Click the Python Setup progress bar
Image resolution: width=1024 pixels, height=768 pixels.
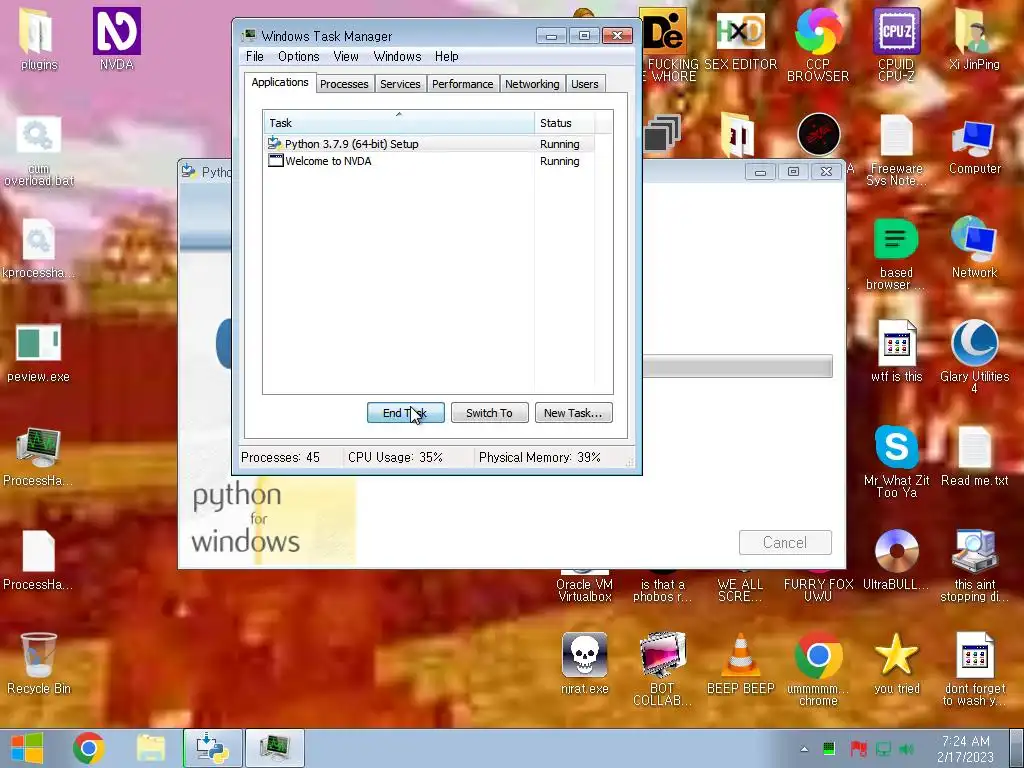[737, 366]
